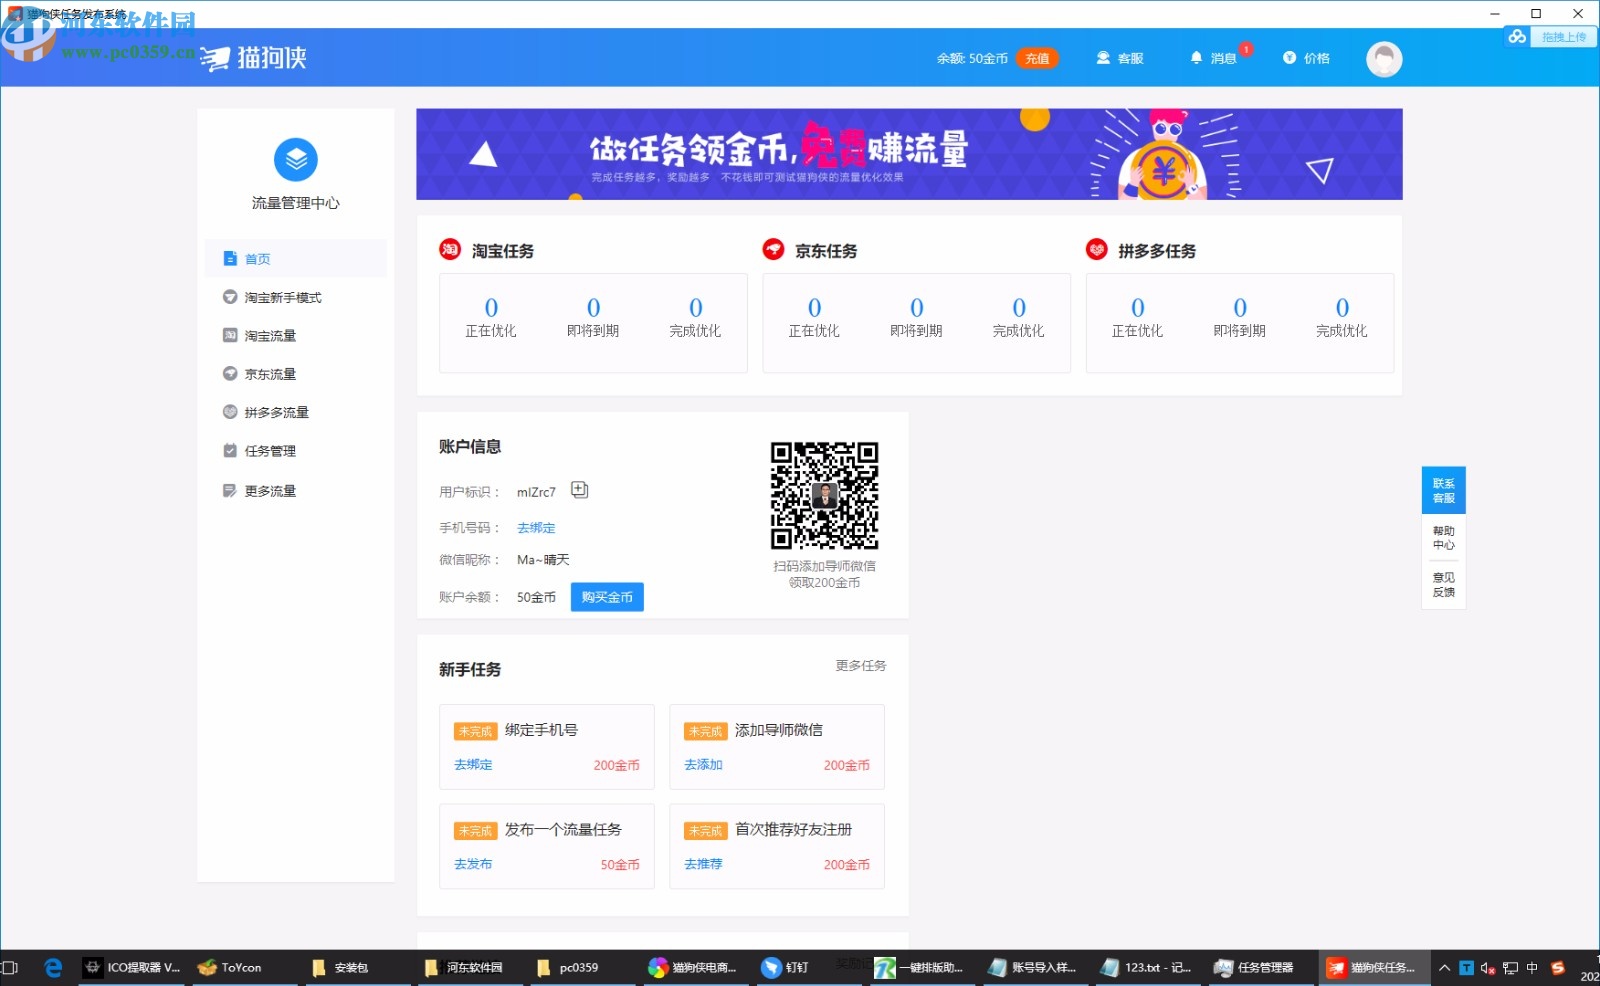The height and width of the screenshot is (986, 1600).
Task: Open the user avatar menu at top right
Action: (1384, 58)
